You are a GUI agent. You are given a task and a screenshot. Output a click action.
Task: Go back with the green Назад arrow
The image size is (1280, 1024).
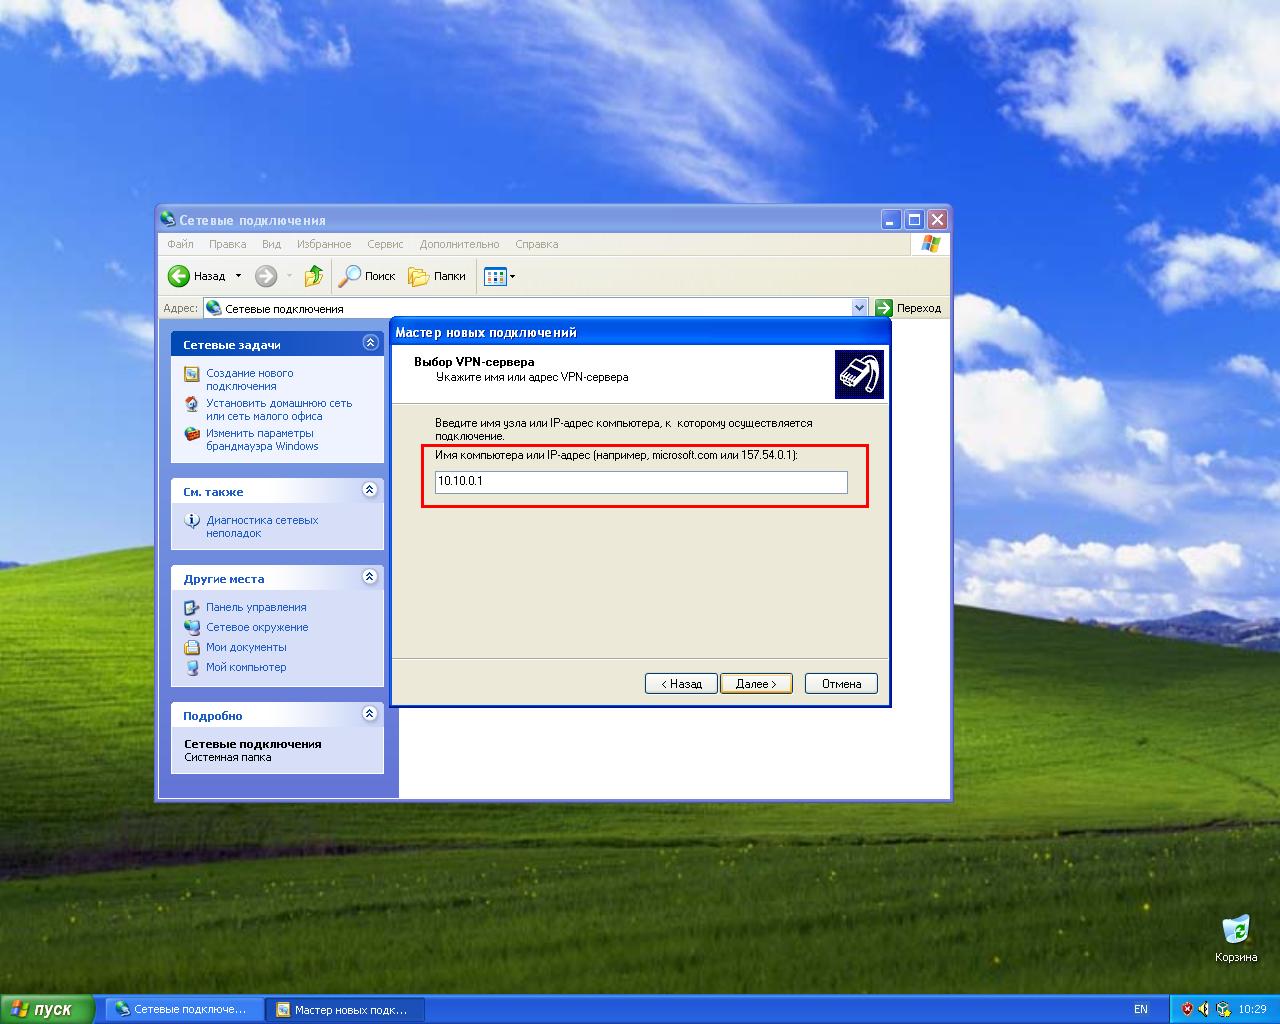click(x=197, y=276)
